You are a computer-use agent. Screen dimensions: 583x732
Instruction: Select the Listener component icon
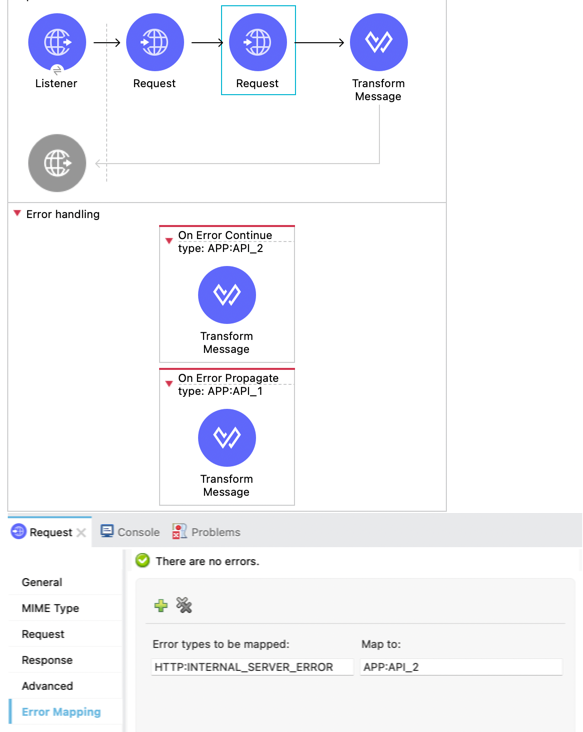point(57,42)
